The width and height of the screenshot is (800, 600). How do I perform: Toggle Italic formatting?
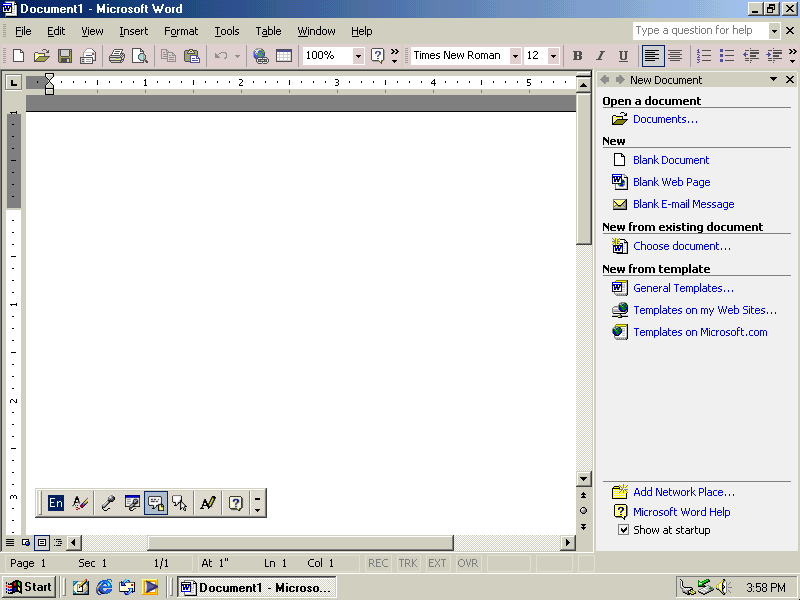click(601, 56)
